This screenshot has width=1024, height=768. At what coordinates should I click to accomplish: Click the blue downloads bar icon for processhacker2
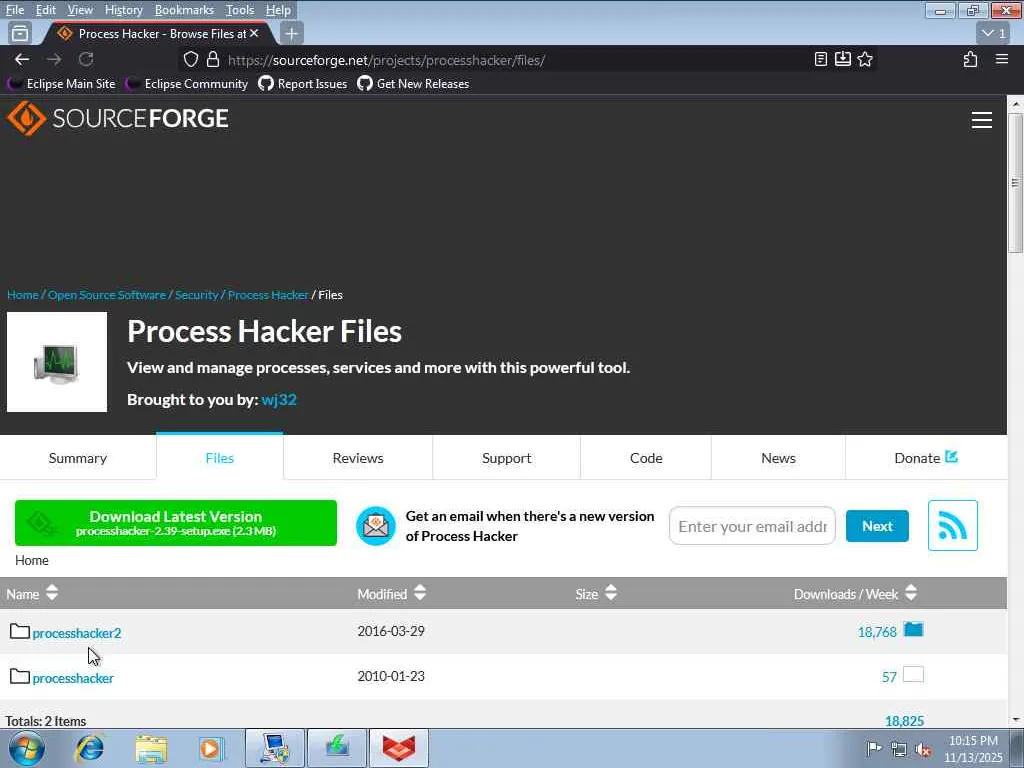913,630
